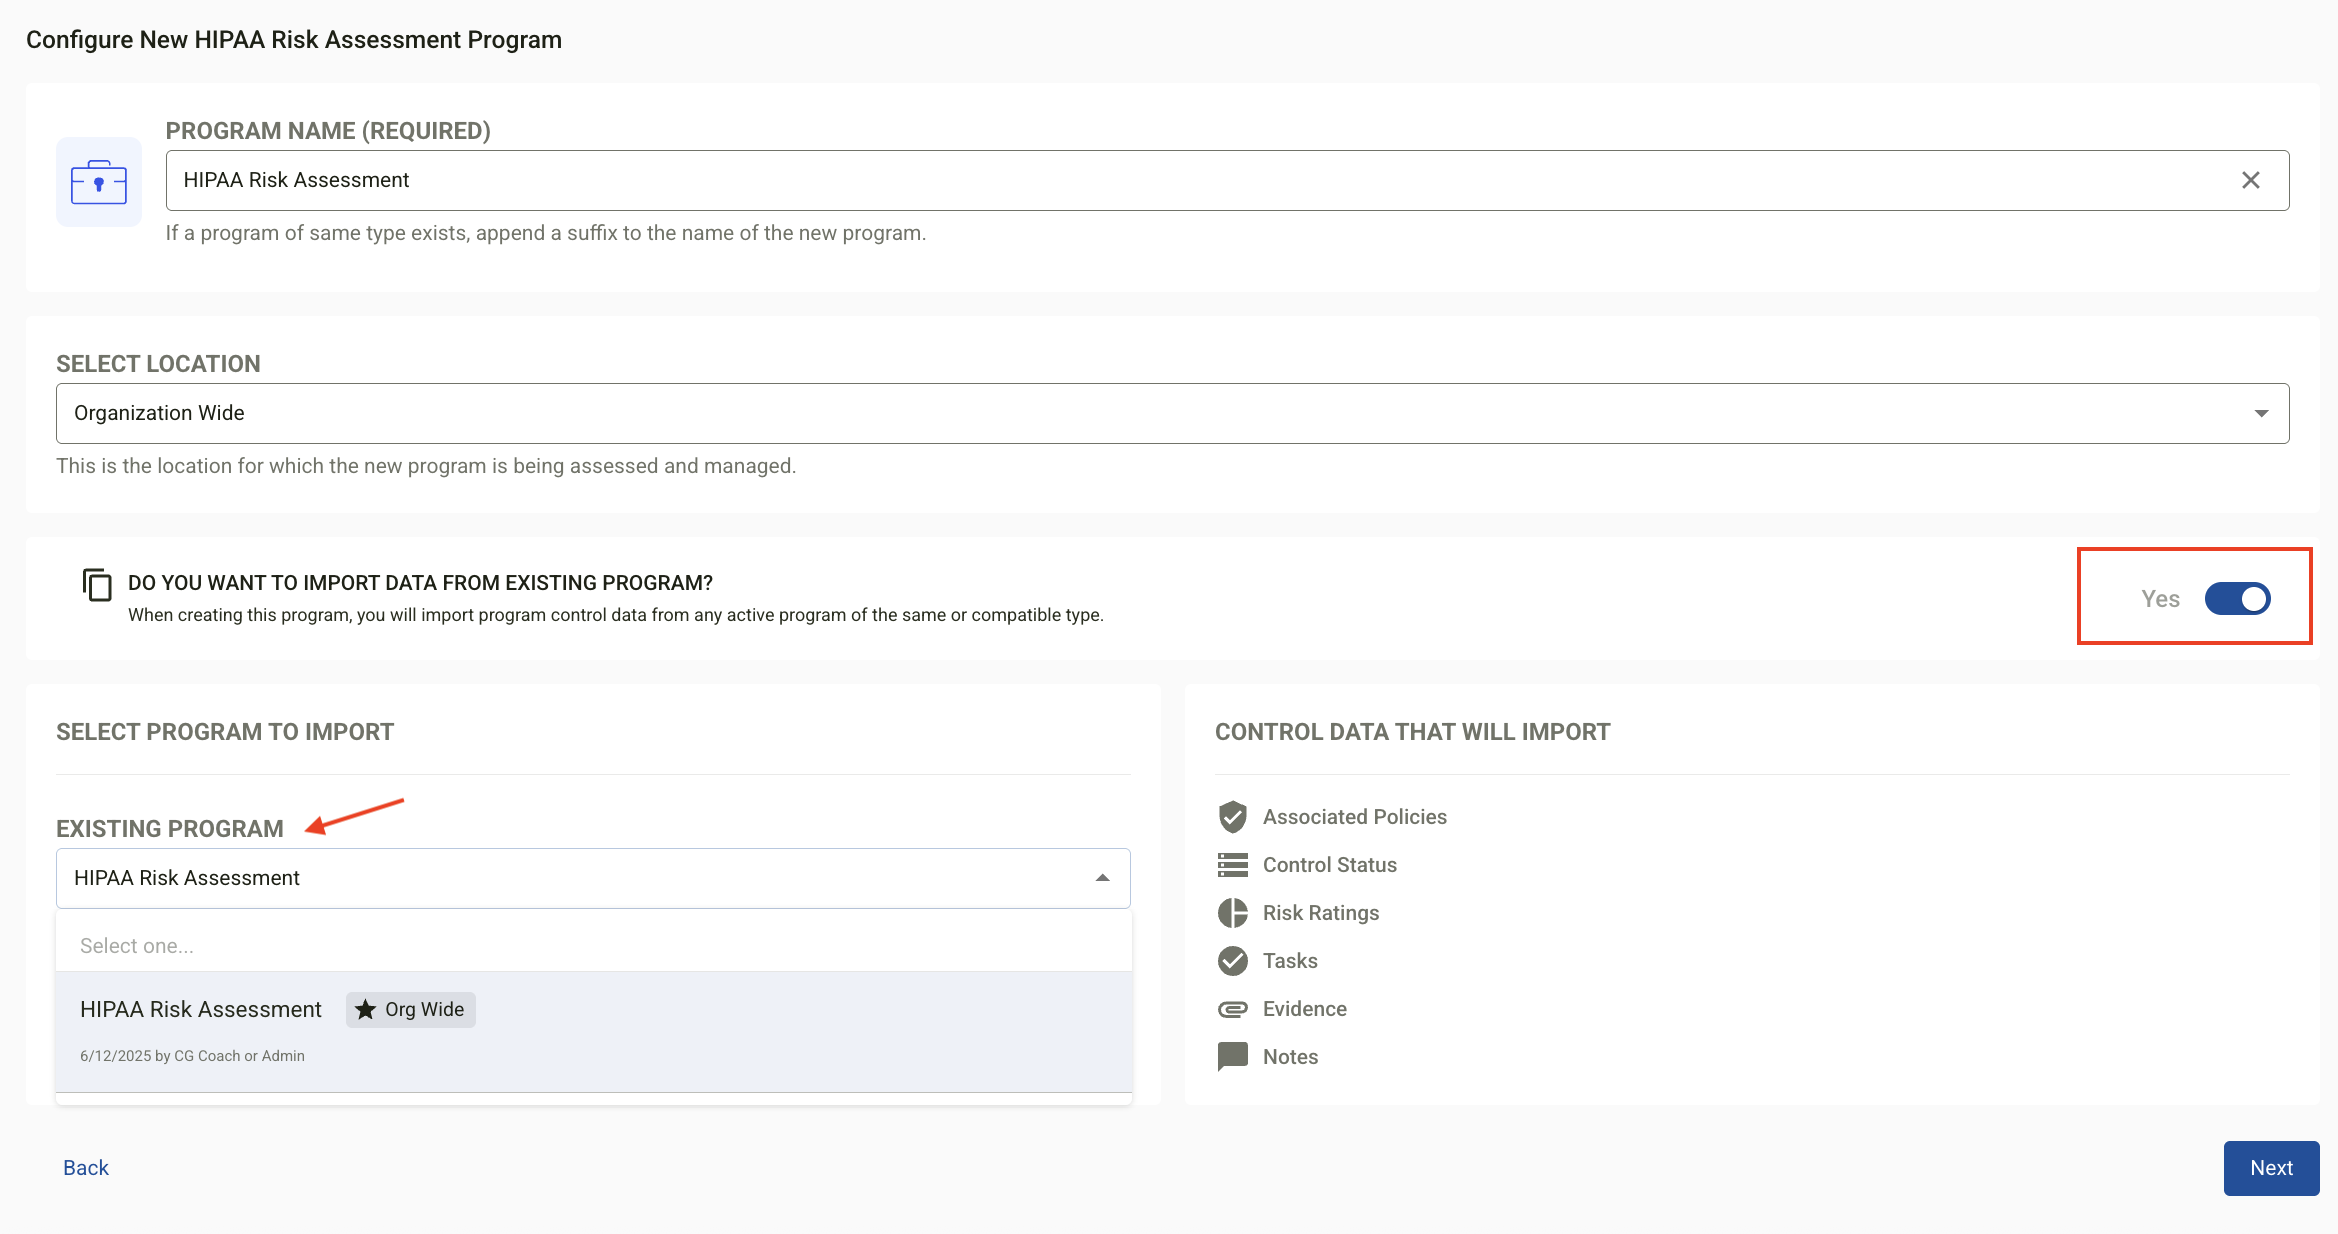Image resolution: width=2338 pixels, height=1234 pixels.
Task: Collapse the Existing Program dropdown
Action: coord(1102,878)
